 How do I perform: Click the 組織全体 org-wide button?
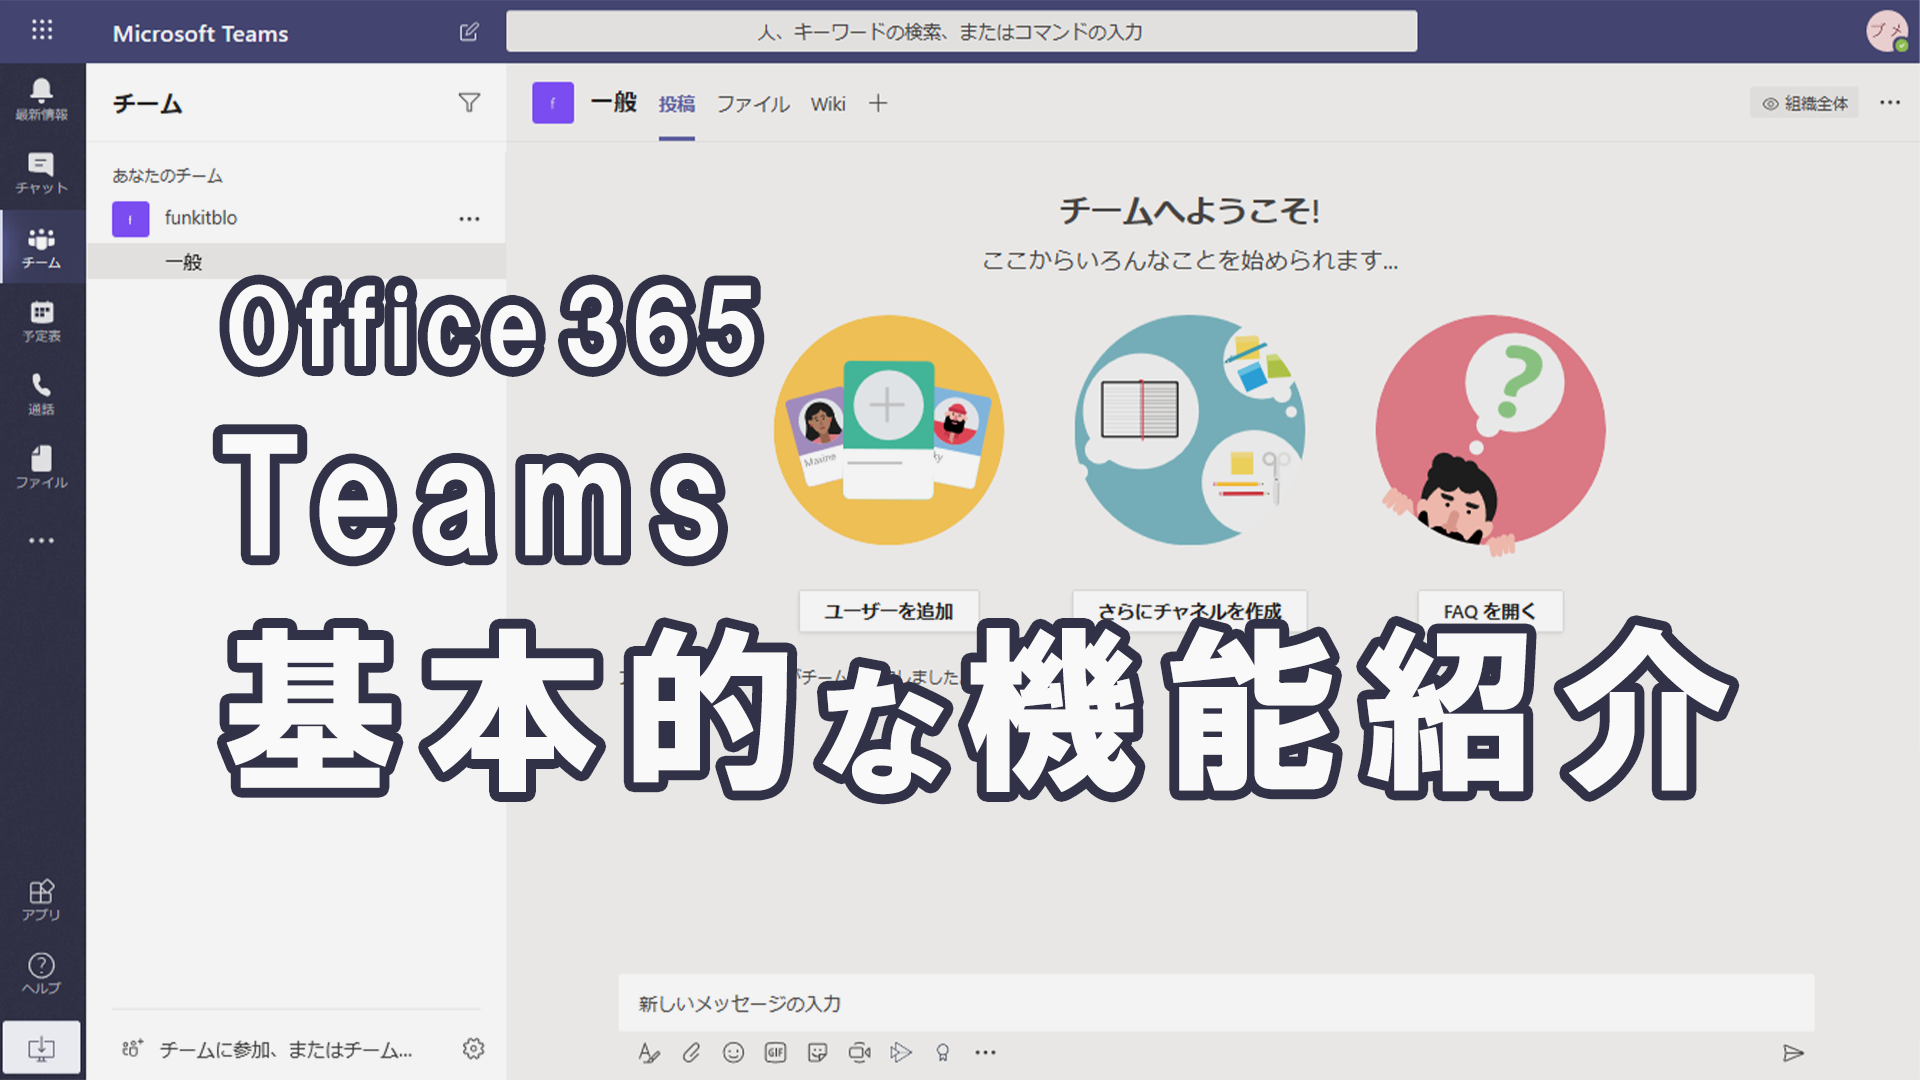[x=1804, y=103]
